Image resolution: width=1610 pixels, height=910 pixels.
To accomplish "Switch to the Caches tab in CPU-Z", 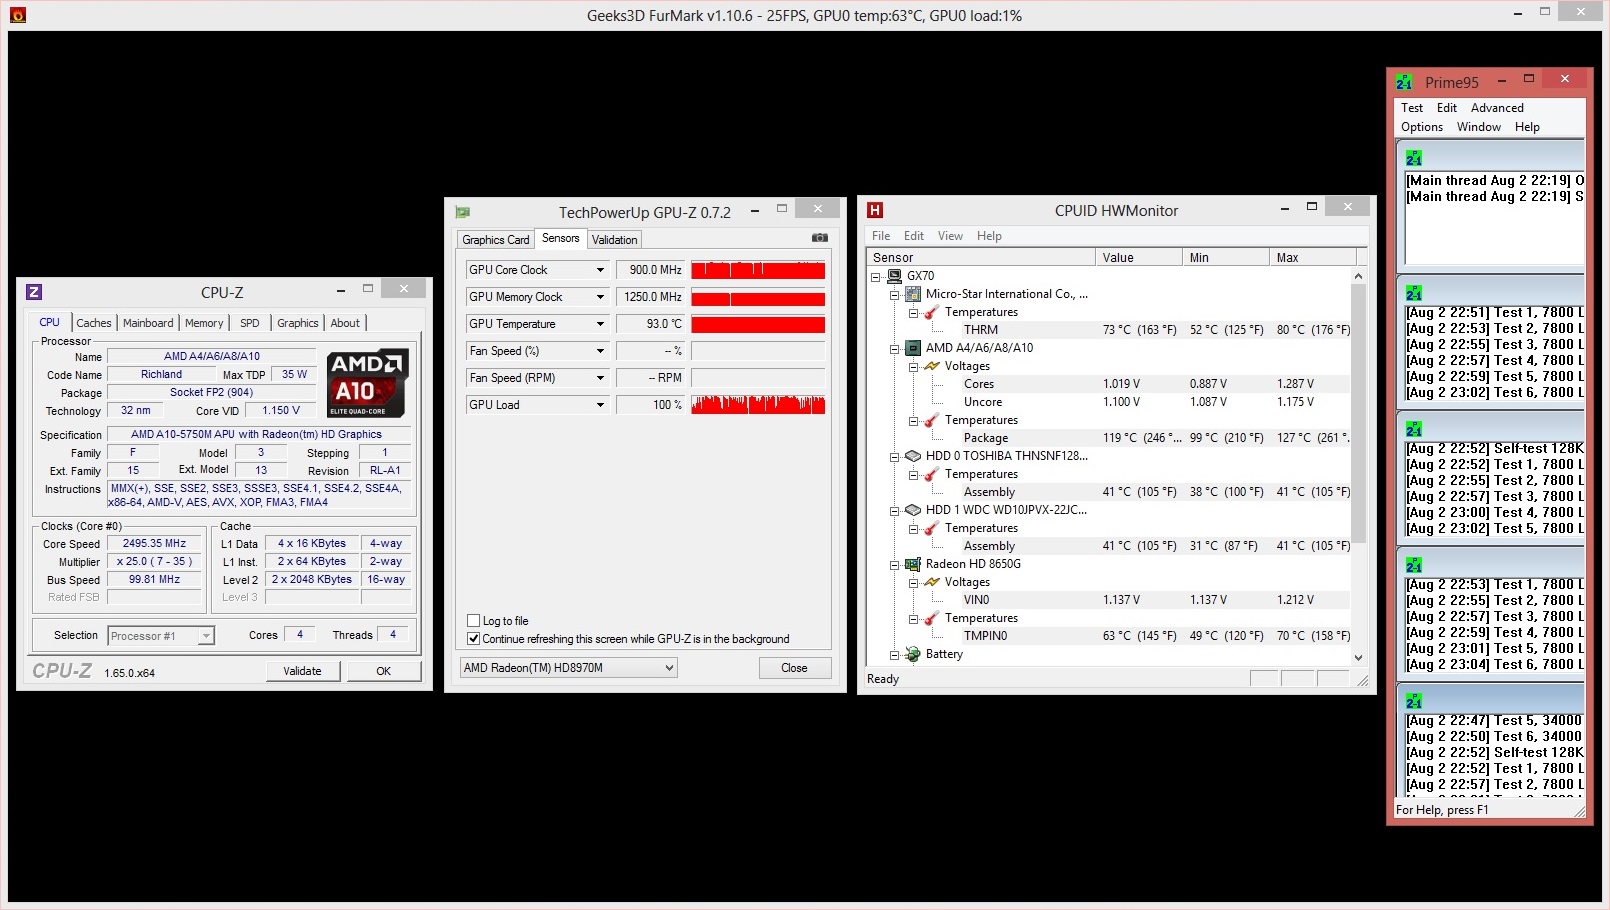I will (94, 323).
